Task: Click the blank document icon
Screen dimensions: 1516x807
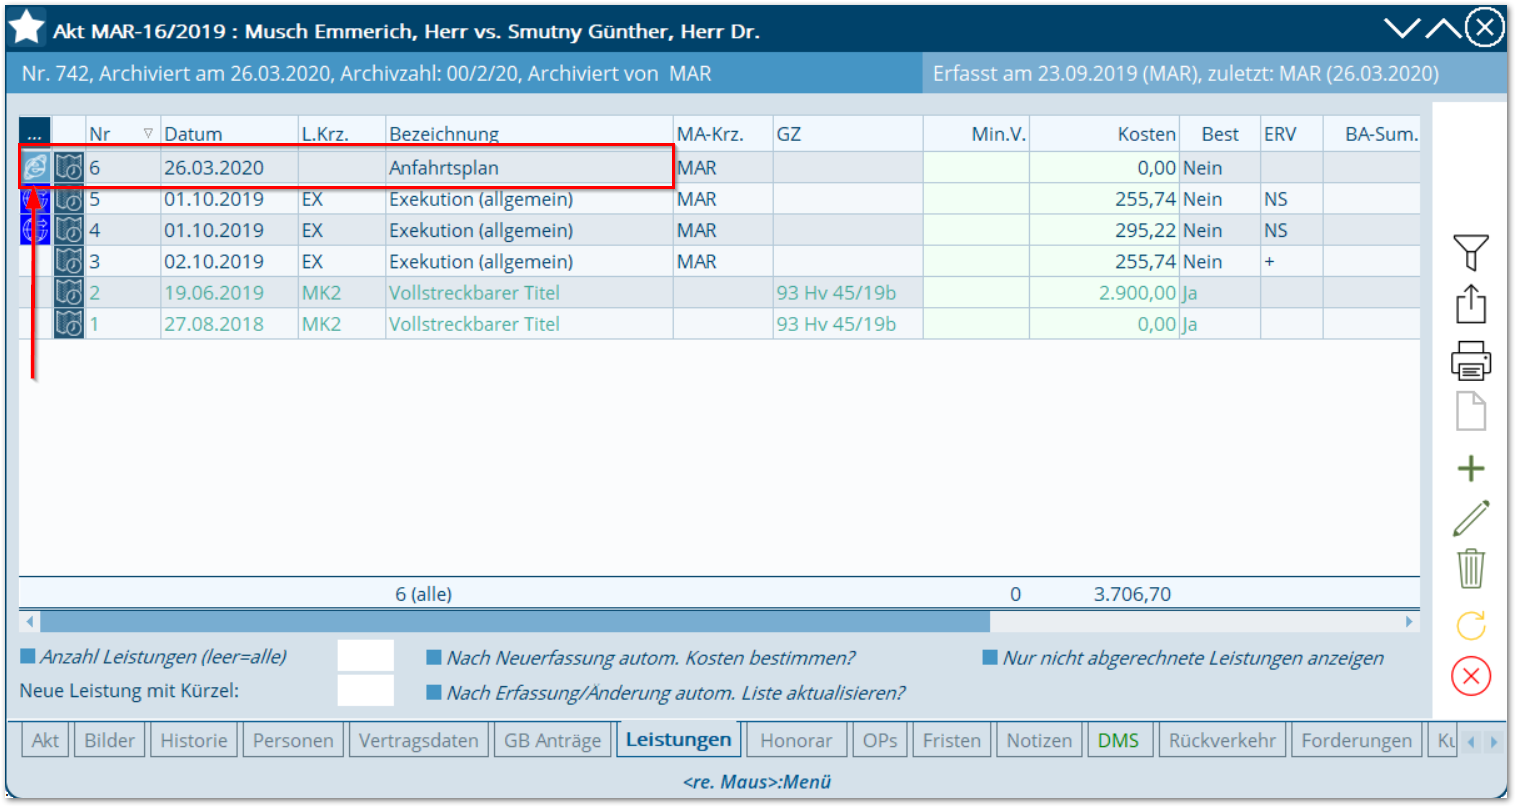Action: click(x=1471, y=411)
